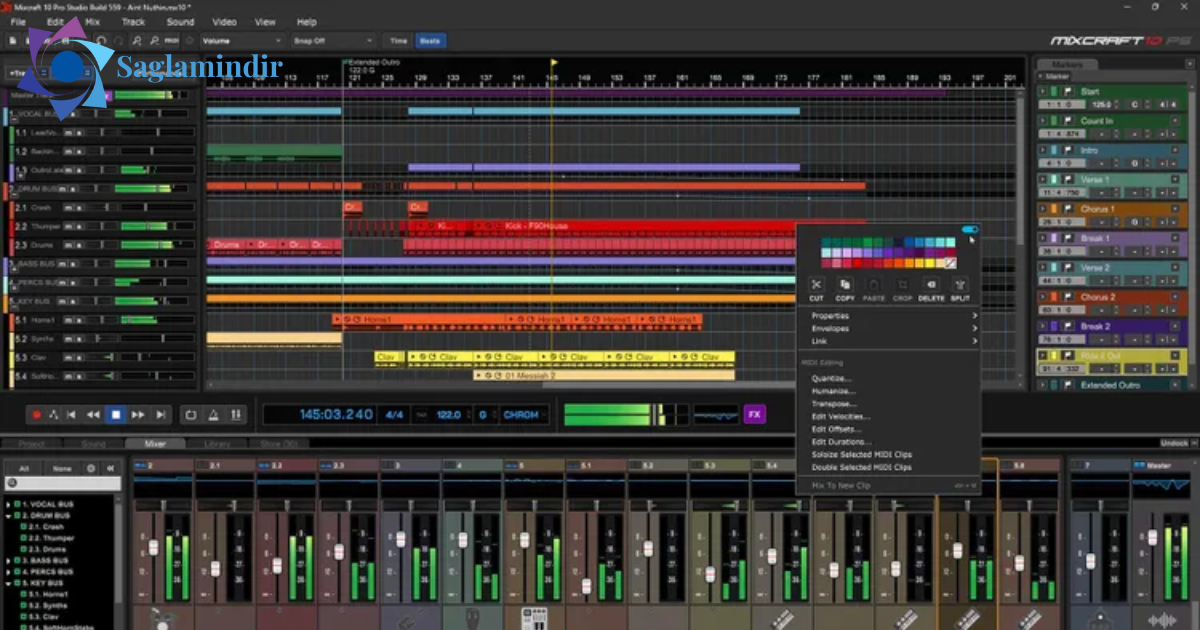The height and width of the screenshot is (630, 1200).
Task: Toggle 2.3. Drums checkbox in mixer list
Action: click(x=23, y=549)
